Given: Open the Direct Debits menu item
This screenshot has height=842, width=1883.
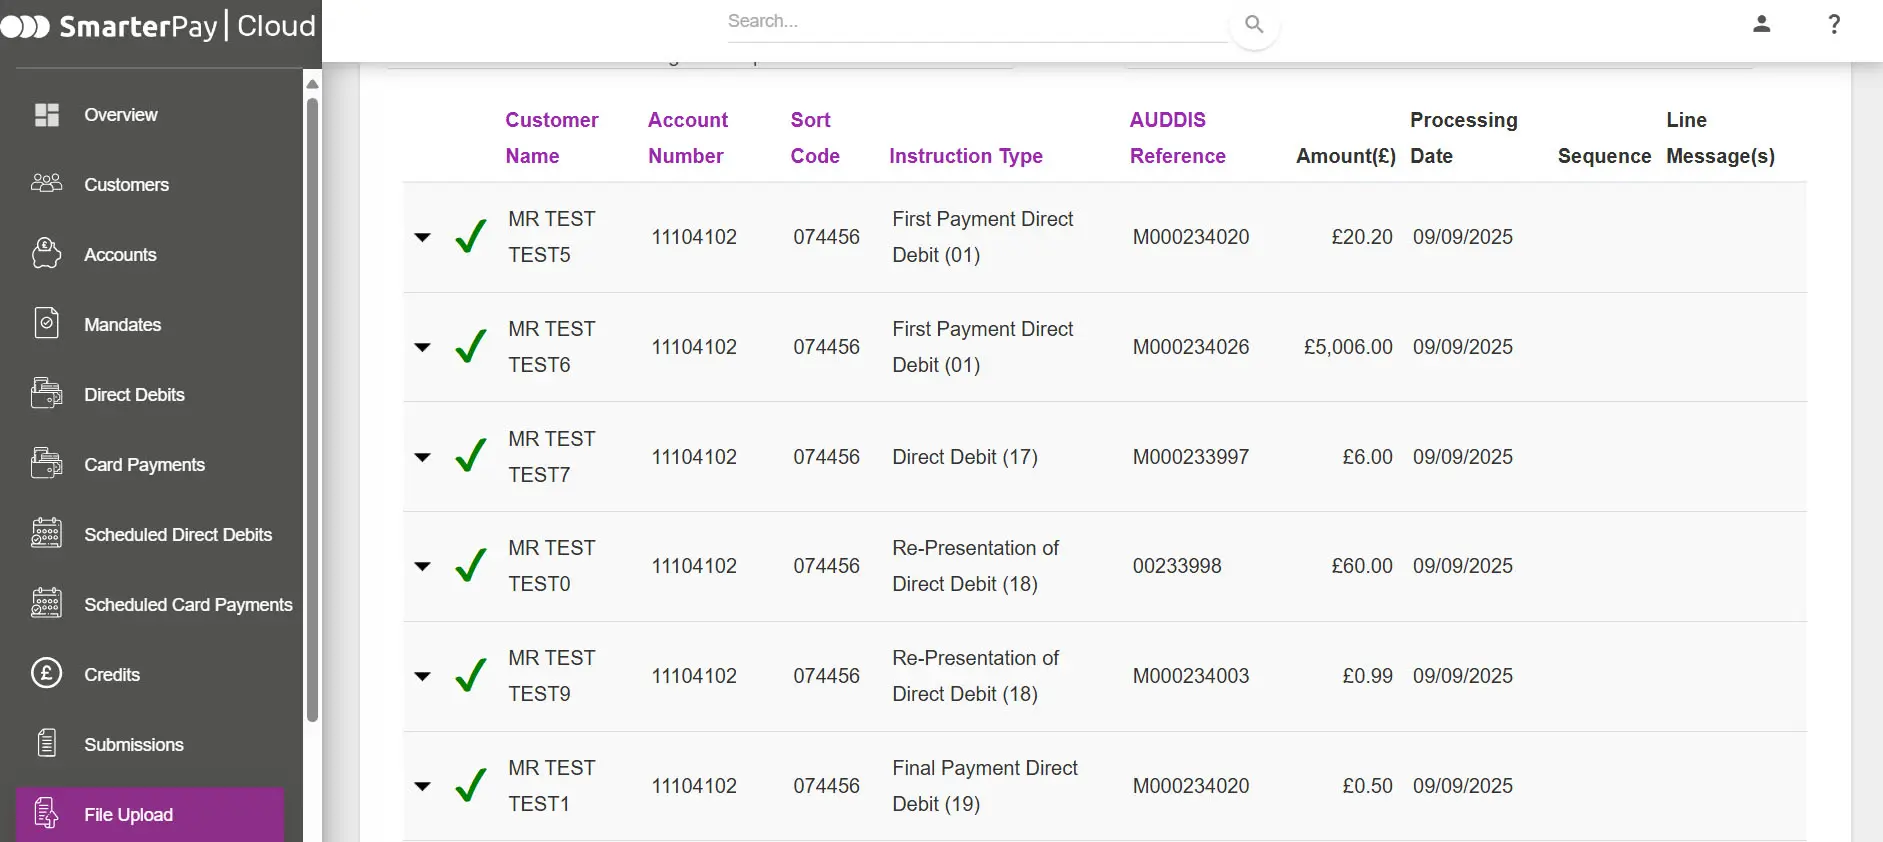Looking at the screenshot, I should (x=134, y=395).
